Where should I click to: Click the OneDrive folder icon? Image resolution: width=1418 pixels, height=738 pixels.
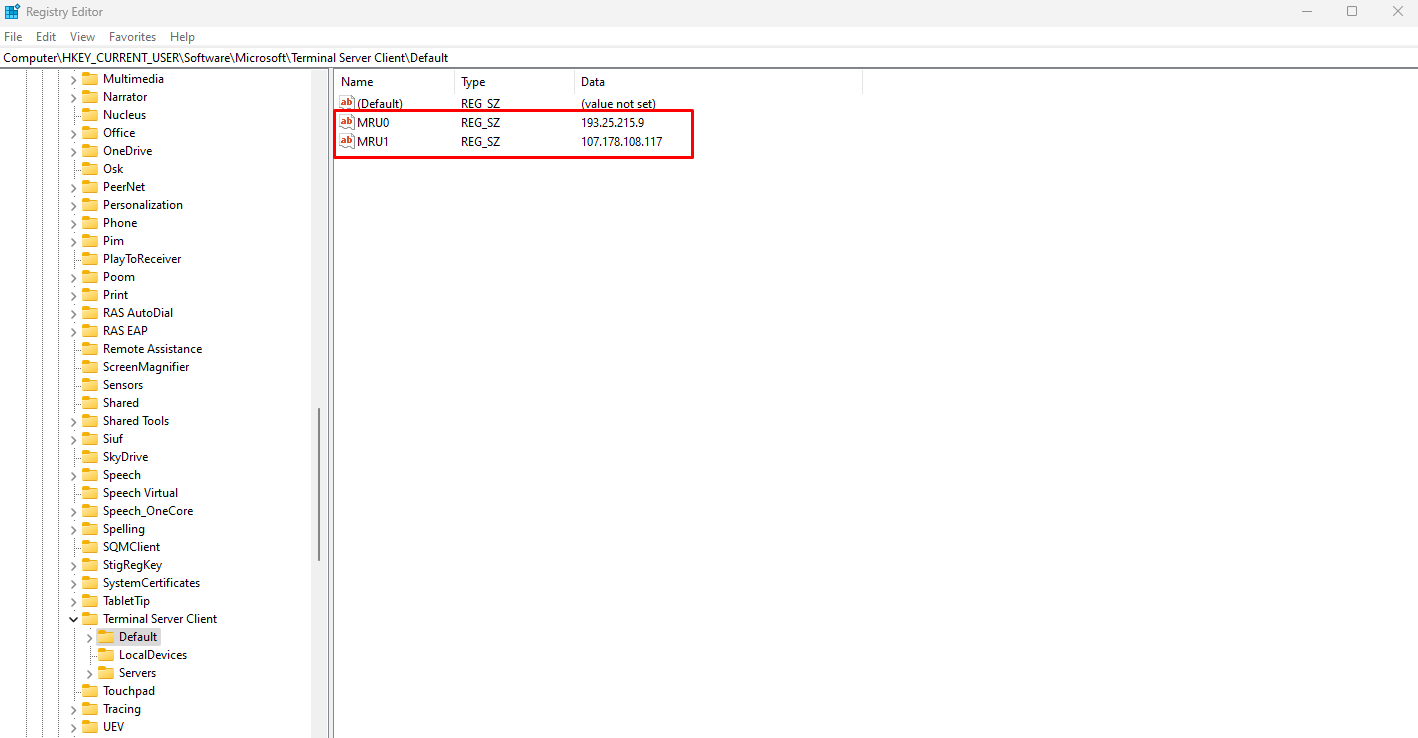90,151
